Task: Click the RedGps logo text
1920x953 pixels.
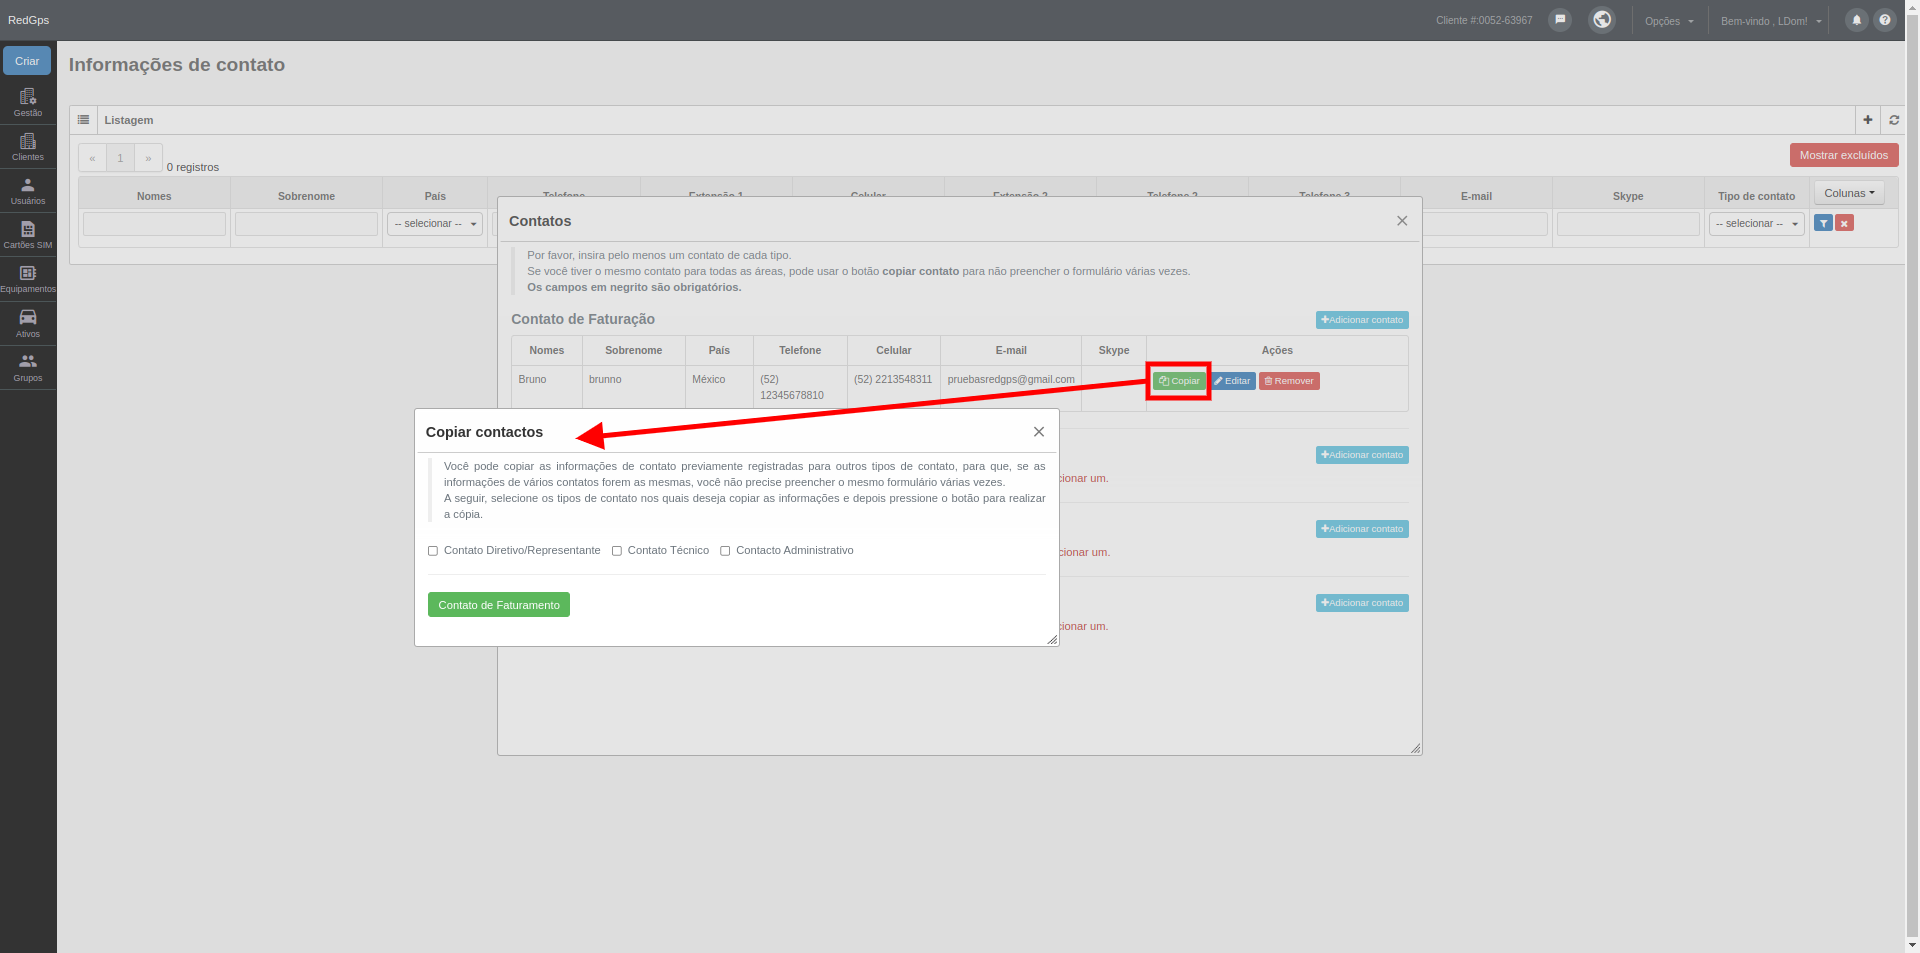Action: click(28, 20)
